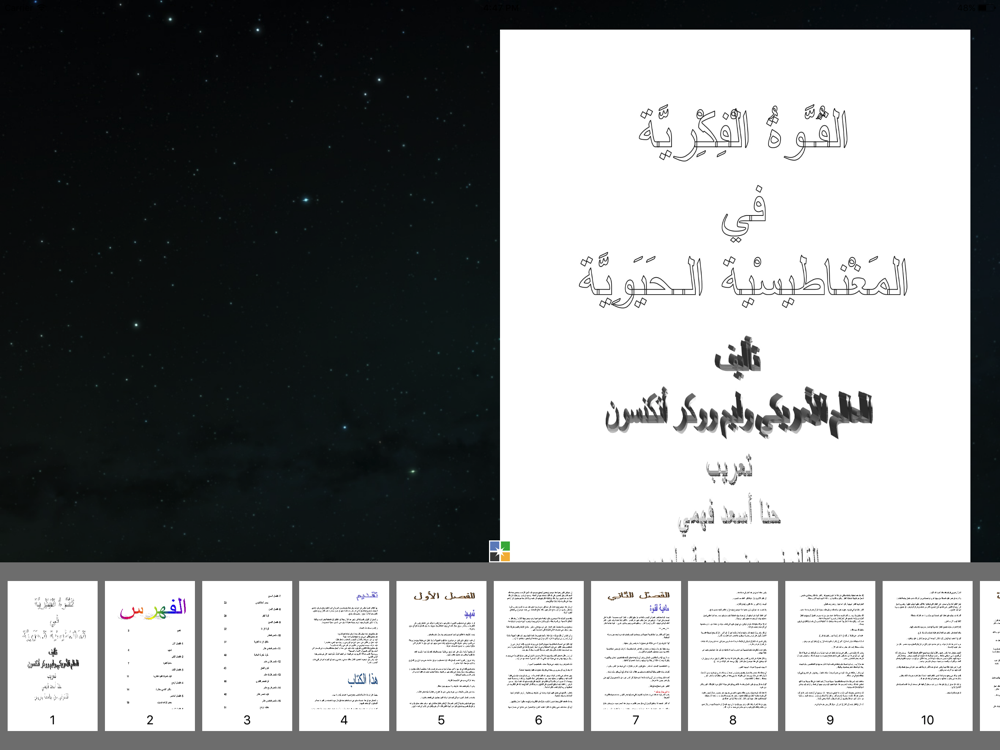Click the author name line below تأليف
Screen dimensions: 1000x750
coord(739,412)
